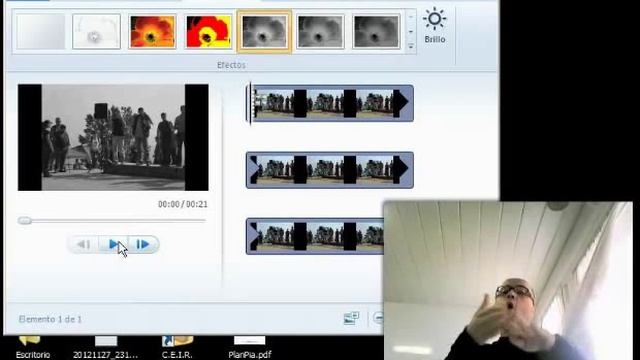Open the Escritorio desktop folder
640x360 pixels.
pos(33,347)
